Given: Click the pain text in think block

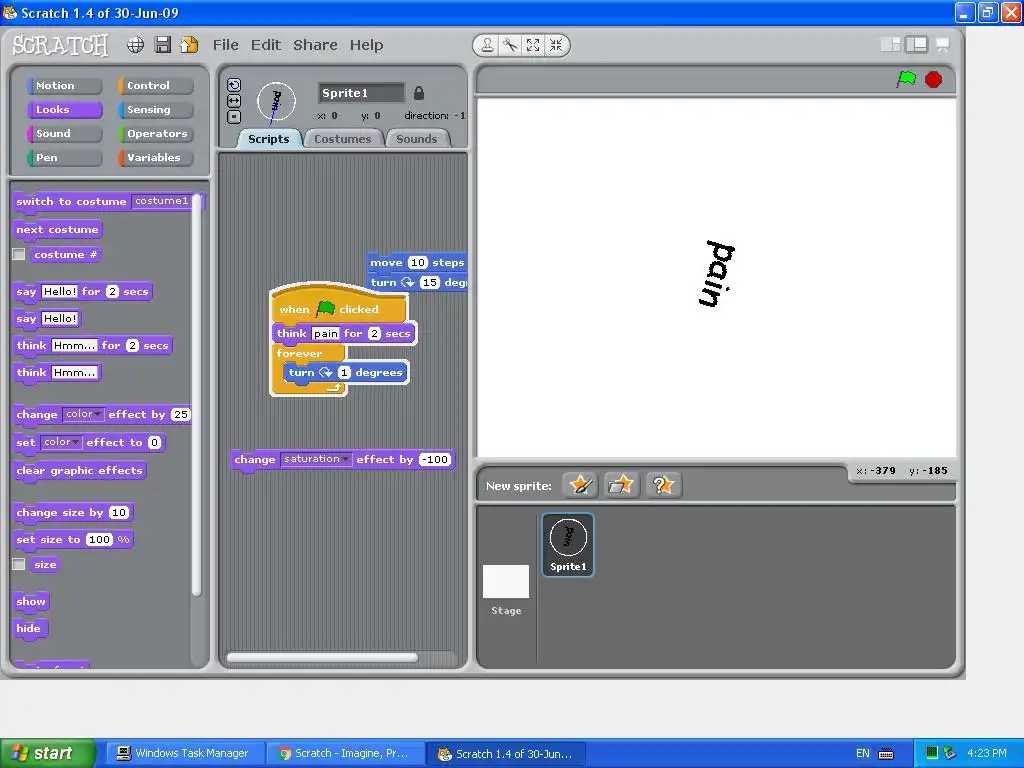Looking at the screenshot, I should tap(326, 334).
